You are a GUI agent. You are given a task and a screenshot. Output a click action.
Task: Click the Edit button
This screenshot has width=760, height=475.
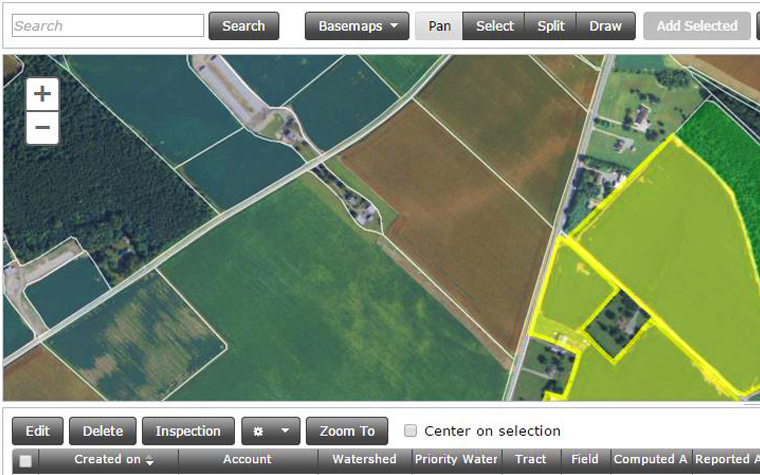(x=38, y=431)
